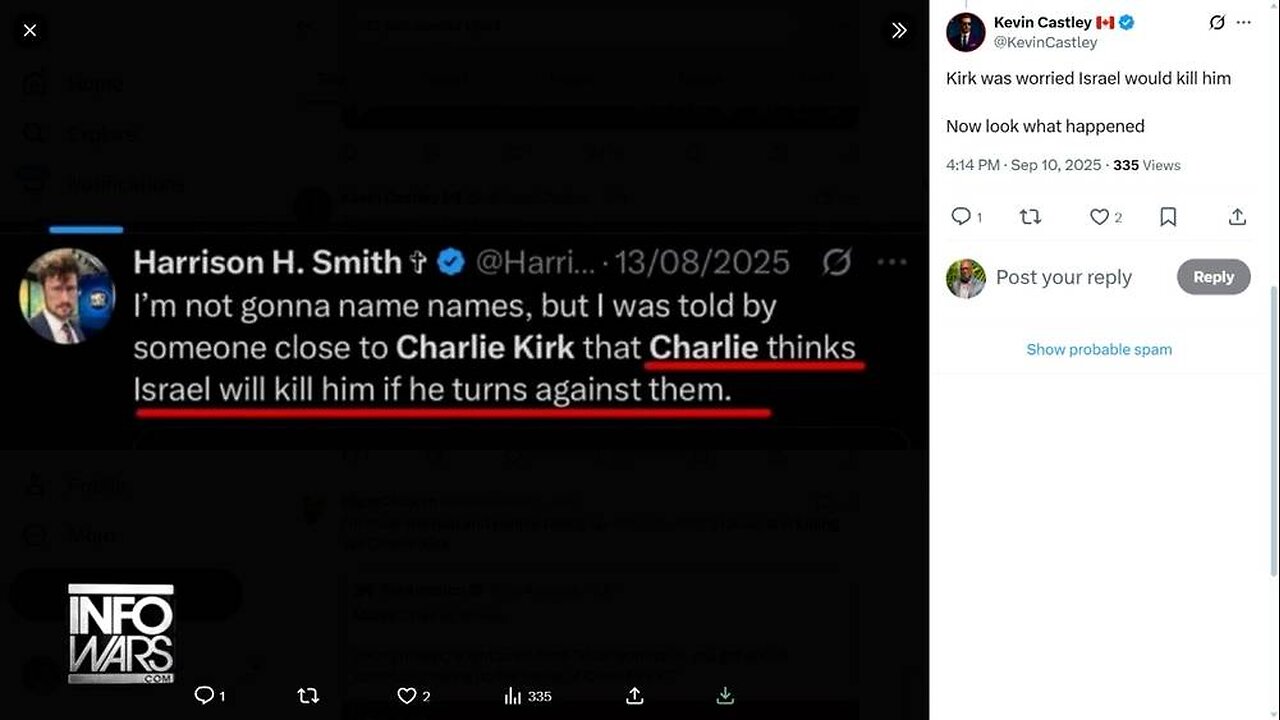The height and width of the screenshot is (720, 1280).
Task: Open Grok icon beside Kevin Castley's name
Action: click(x=1217, y=22)
